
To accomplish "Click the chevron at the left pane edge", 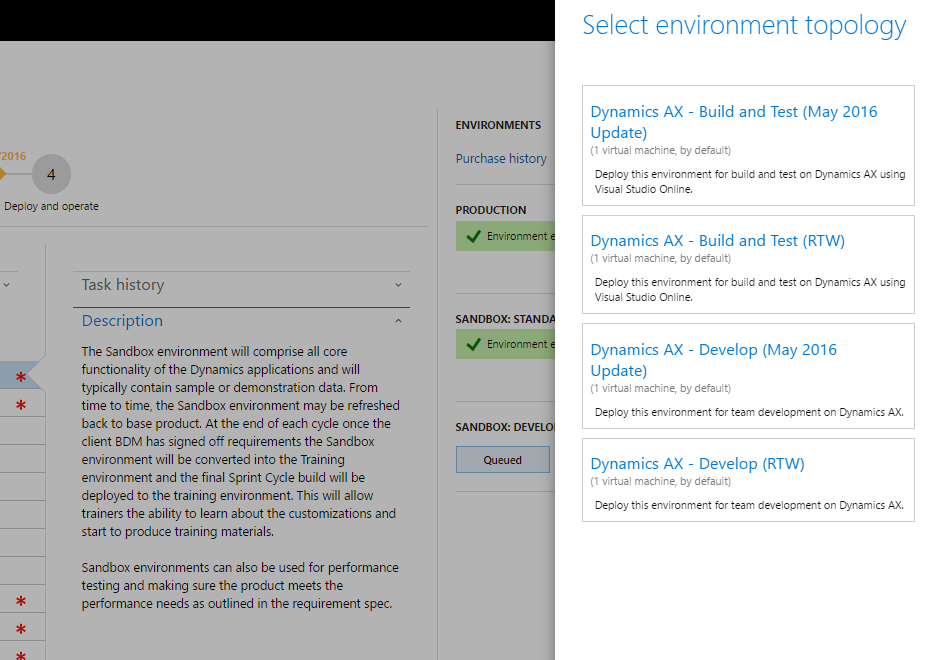I will pos(8,285).
